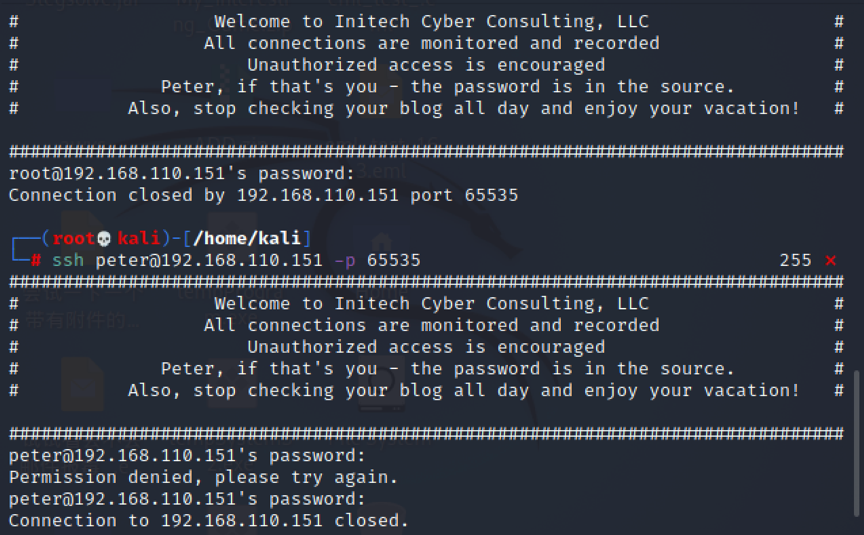Image resolution: width=864 pixels, height=535 pixels.
Task: Click the root@192.168.110.151's password prompt line
Action: click(181, 174)
